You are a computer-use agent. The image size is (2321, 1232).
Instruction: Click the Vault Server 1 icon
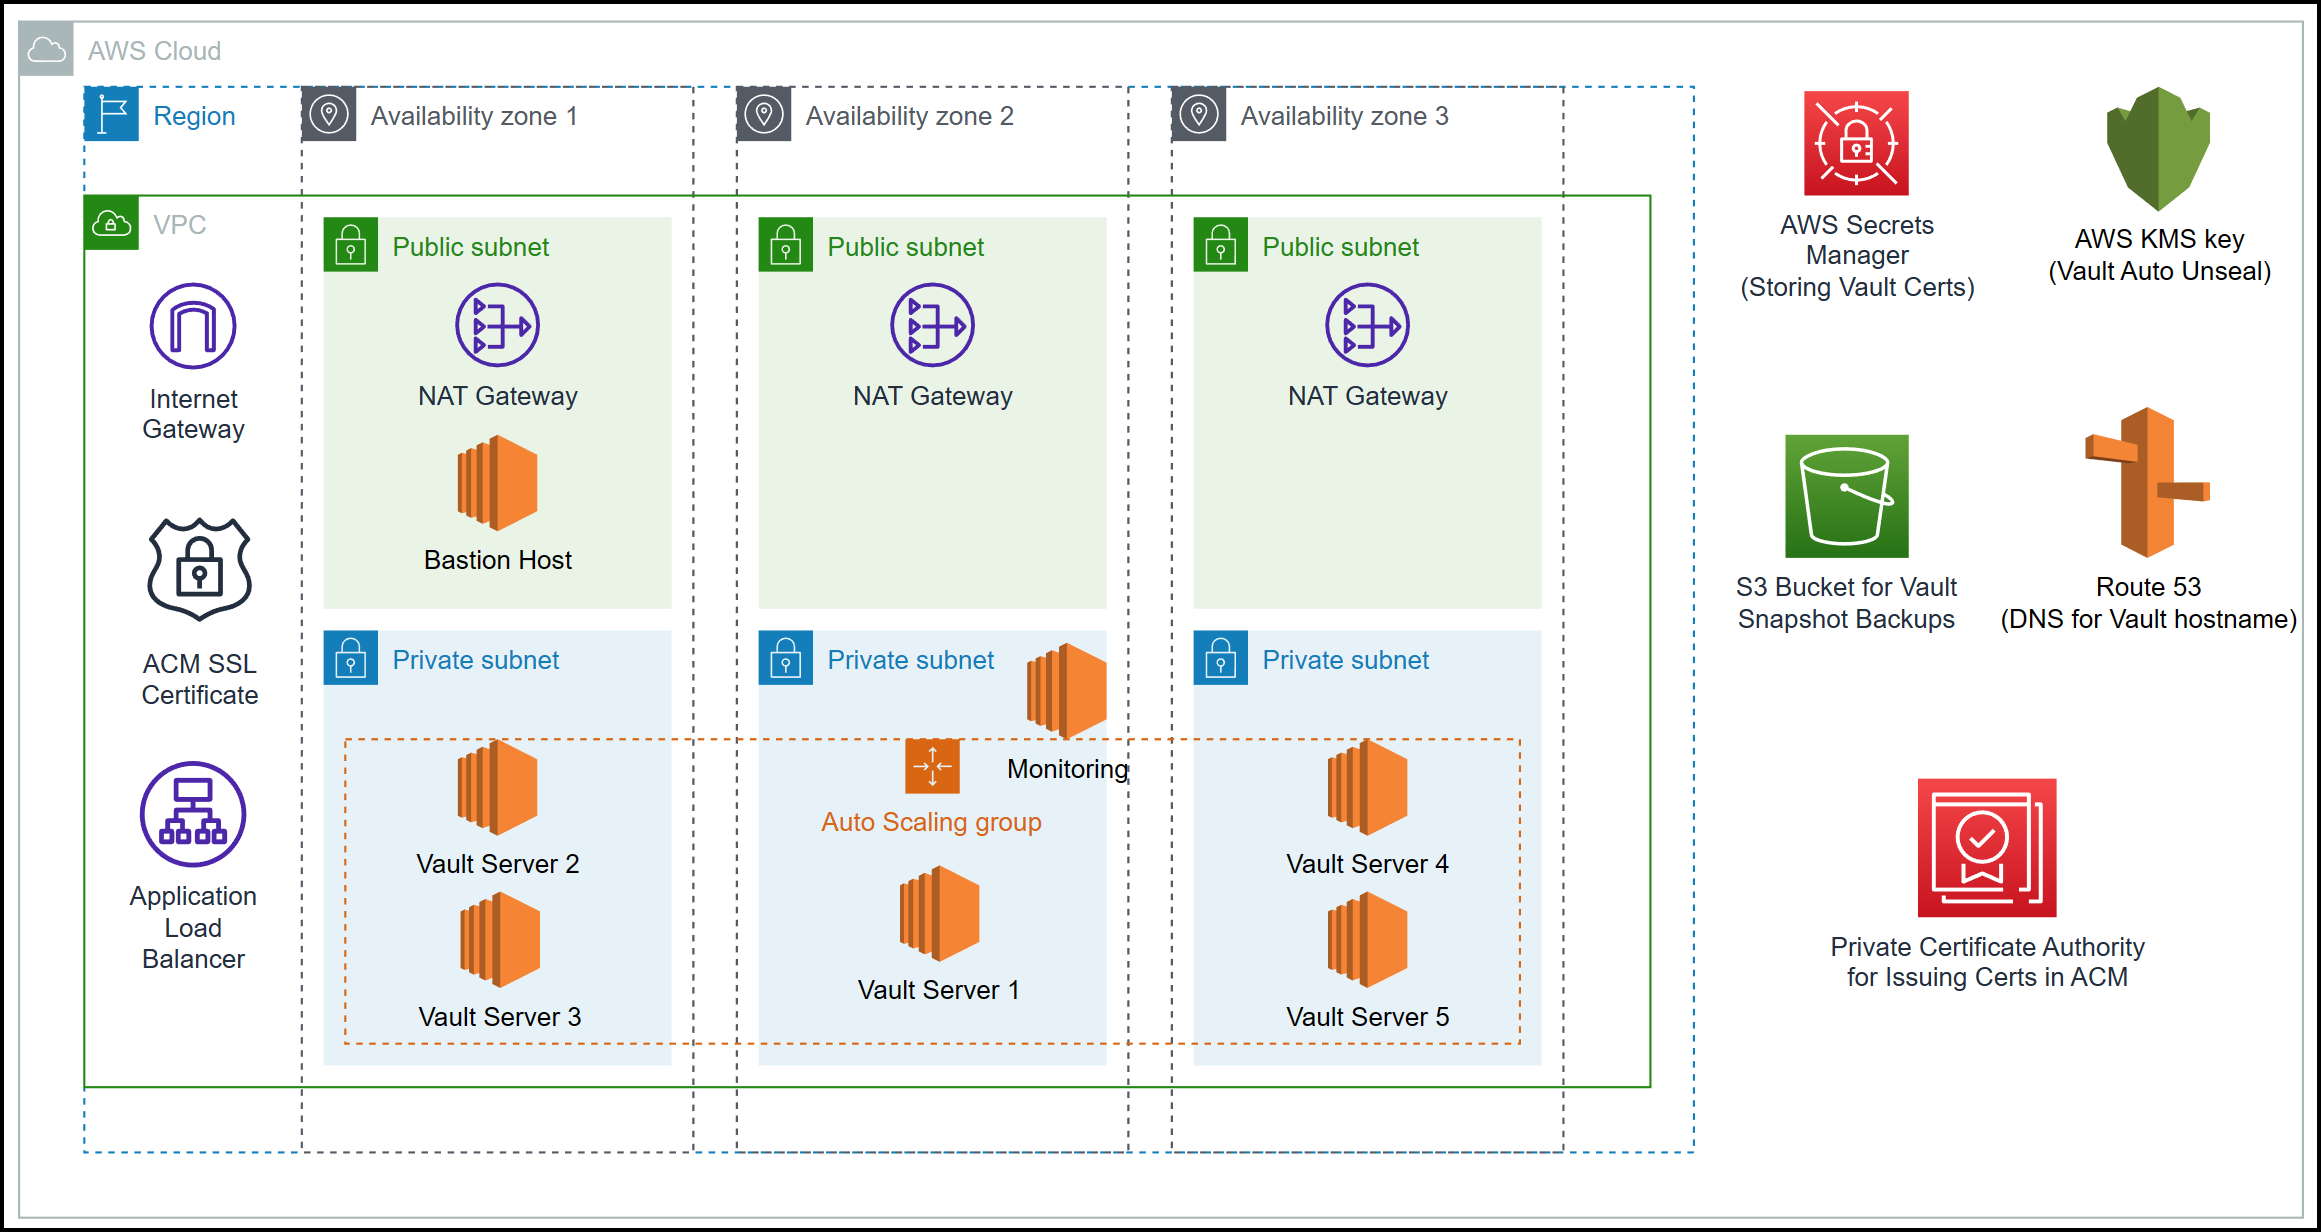938,915
